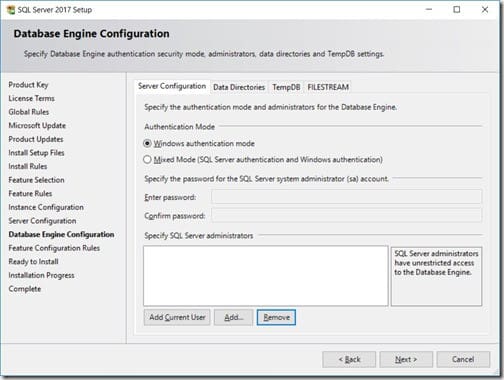Select Global Rules step in sidebar
The height and width of the screenshot is (380, 504).
pos(29,112)
